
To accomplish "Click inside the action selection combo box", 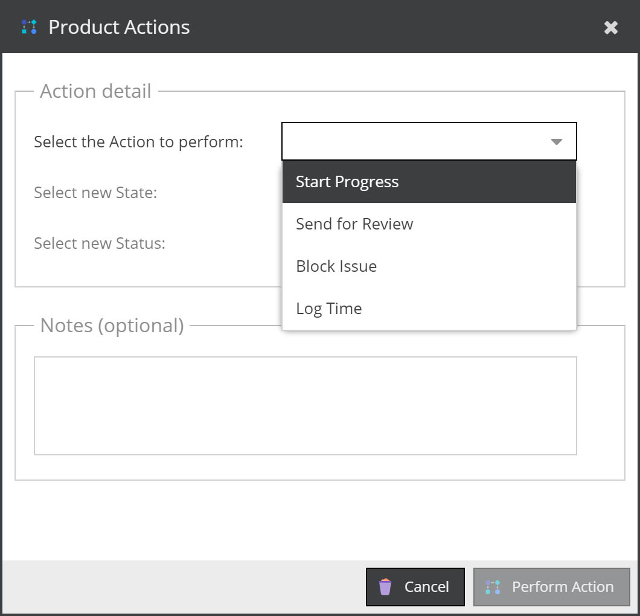I will tap(415, 142).
